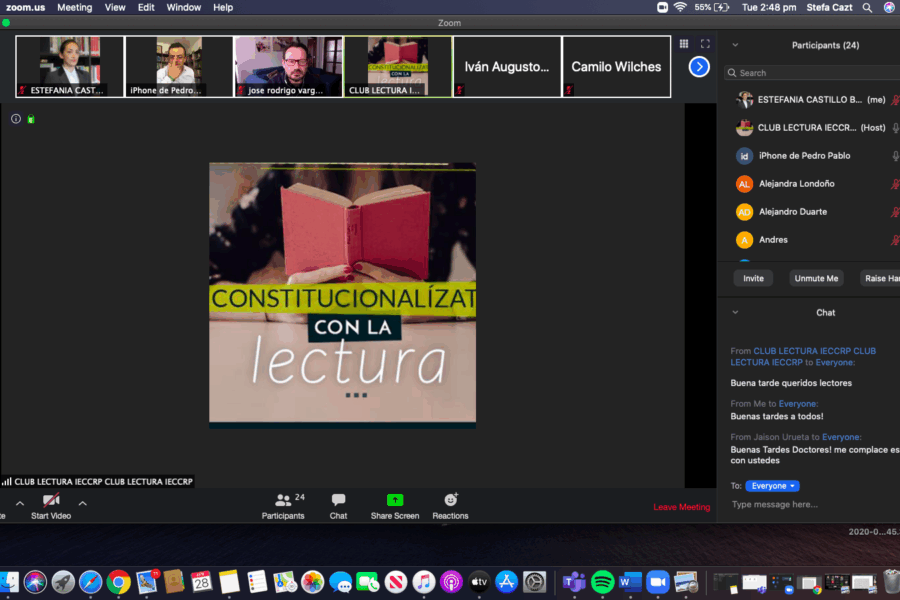The width and height of the screenshot is (900, 600).
Task: Click the Search participants field
Action: (810, 73)
